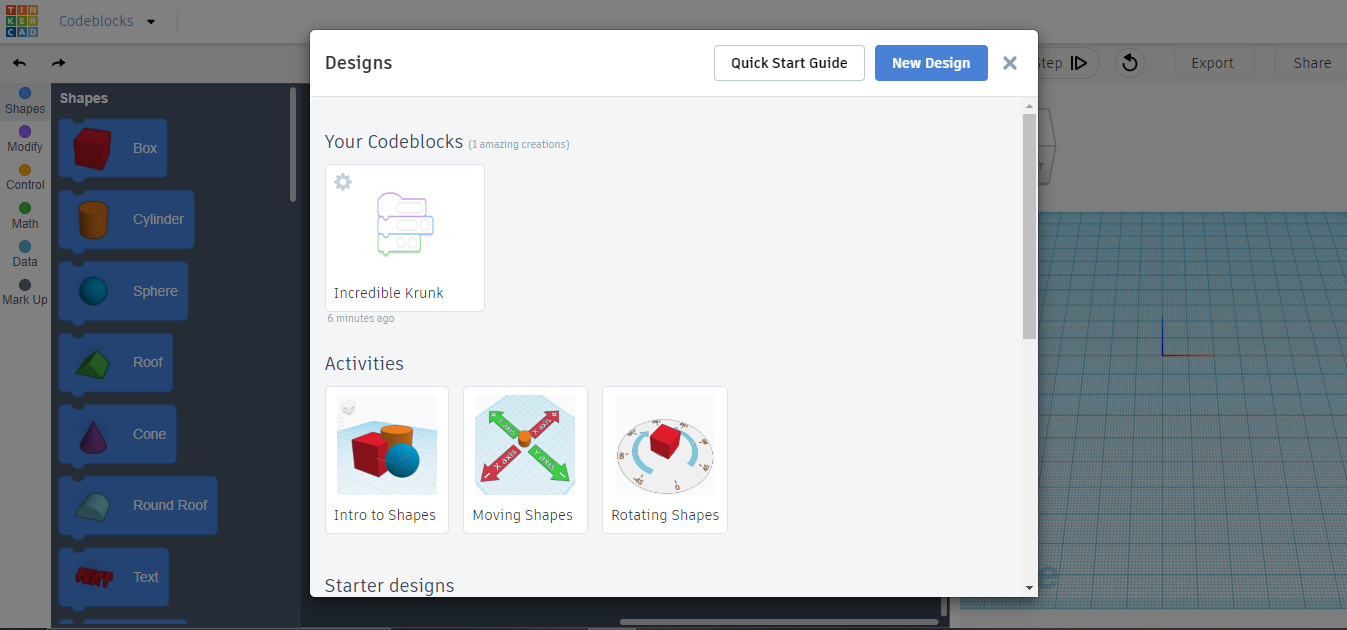Viewport: 1347px width, 630px height.
Task: Open the Modify blocks category
Action: [24, 138]
